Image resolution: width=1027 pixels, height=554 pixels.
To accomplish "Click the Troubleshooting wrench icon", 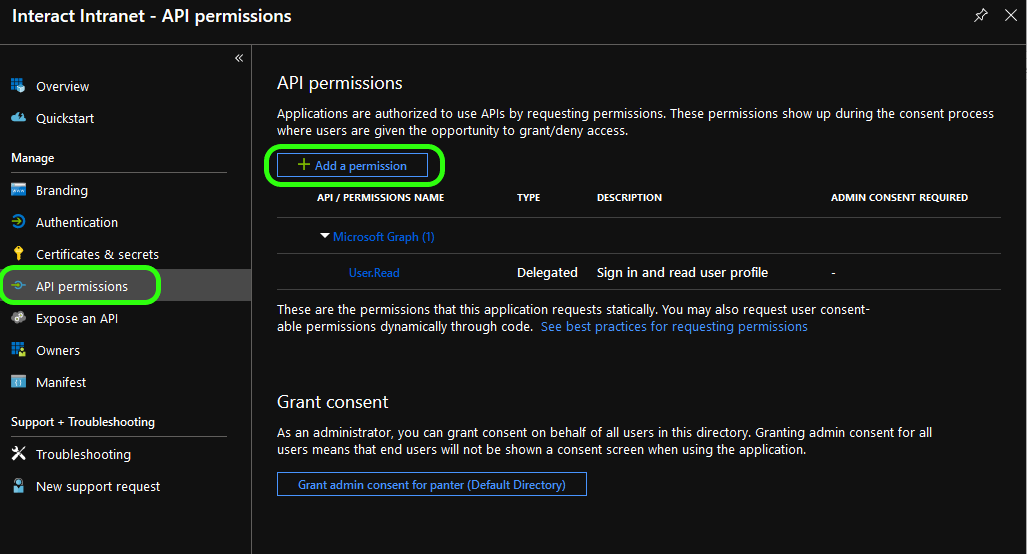I will click(x=18, y=453).
